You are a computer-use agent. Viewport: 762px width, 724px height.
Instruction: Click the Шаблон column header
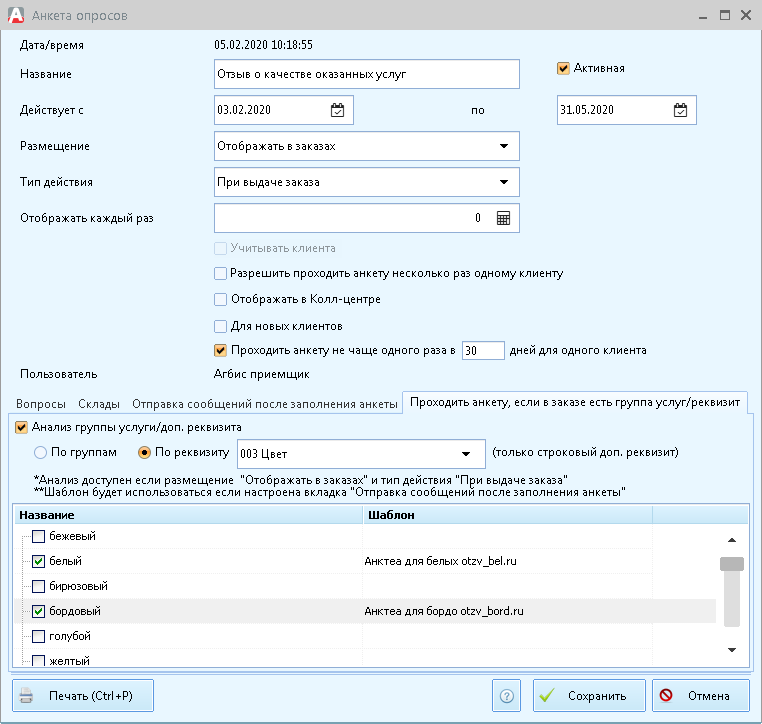[x=507, y=515]
